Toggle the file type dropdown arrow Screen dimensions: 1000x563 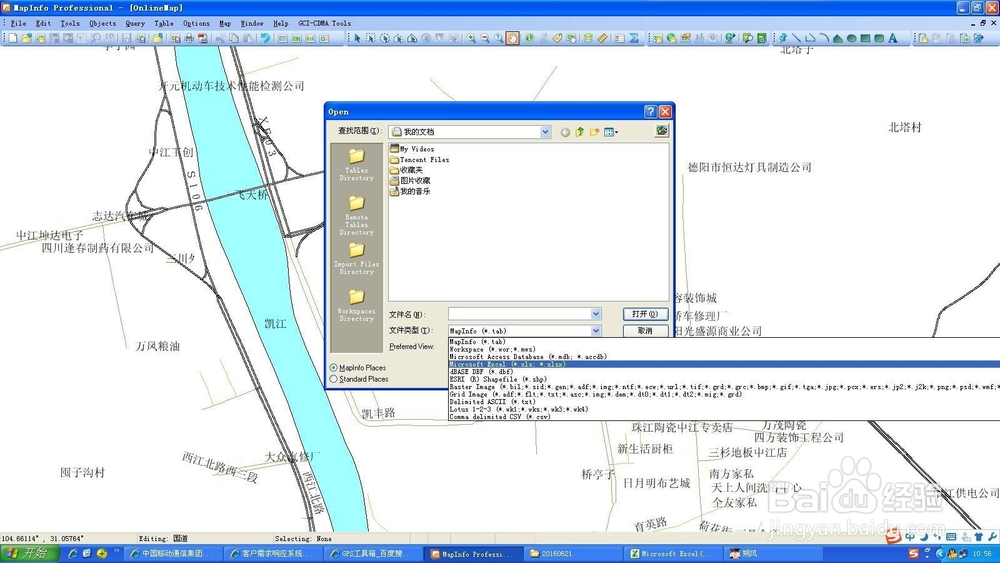coord(596,330)
